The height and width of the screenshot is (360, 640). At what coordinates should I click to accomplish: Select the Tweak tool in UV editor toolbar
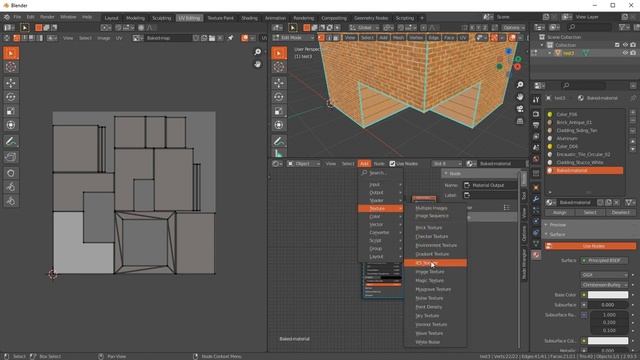click(x=11, y=53)
